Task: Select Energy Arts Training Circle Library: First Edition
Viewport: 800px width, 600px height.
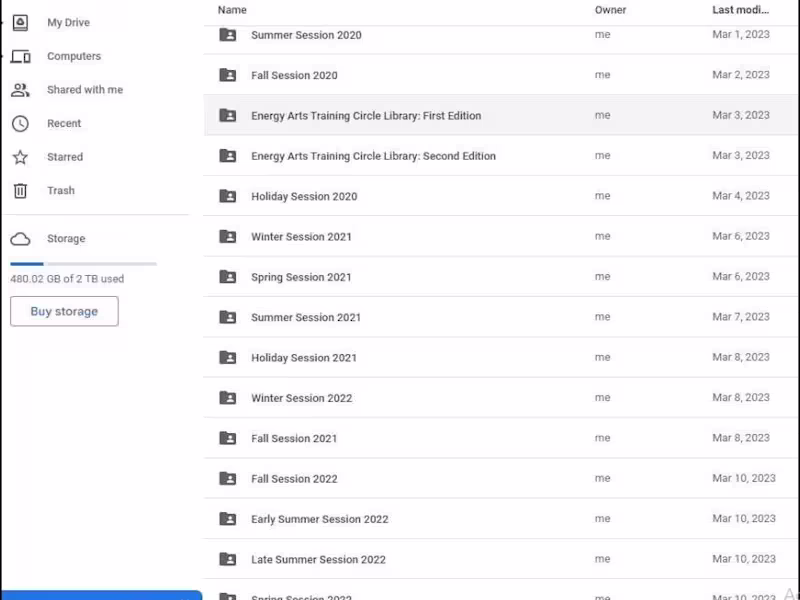Action: pos(366,115)
